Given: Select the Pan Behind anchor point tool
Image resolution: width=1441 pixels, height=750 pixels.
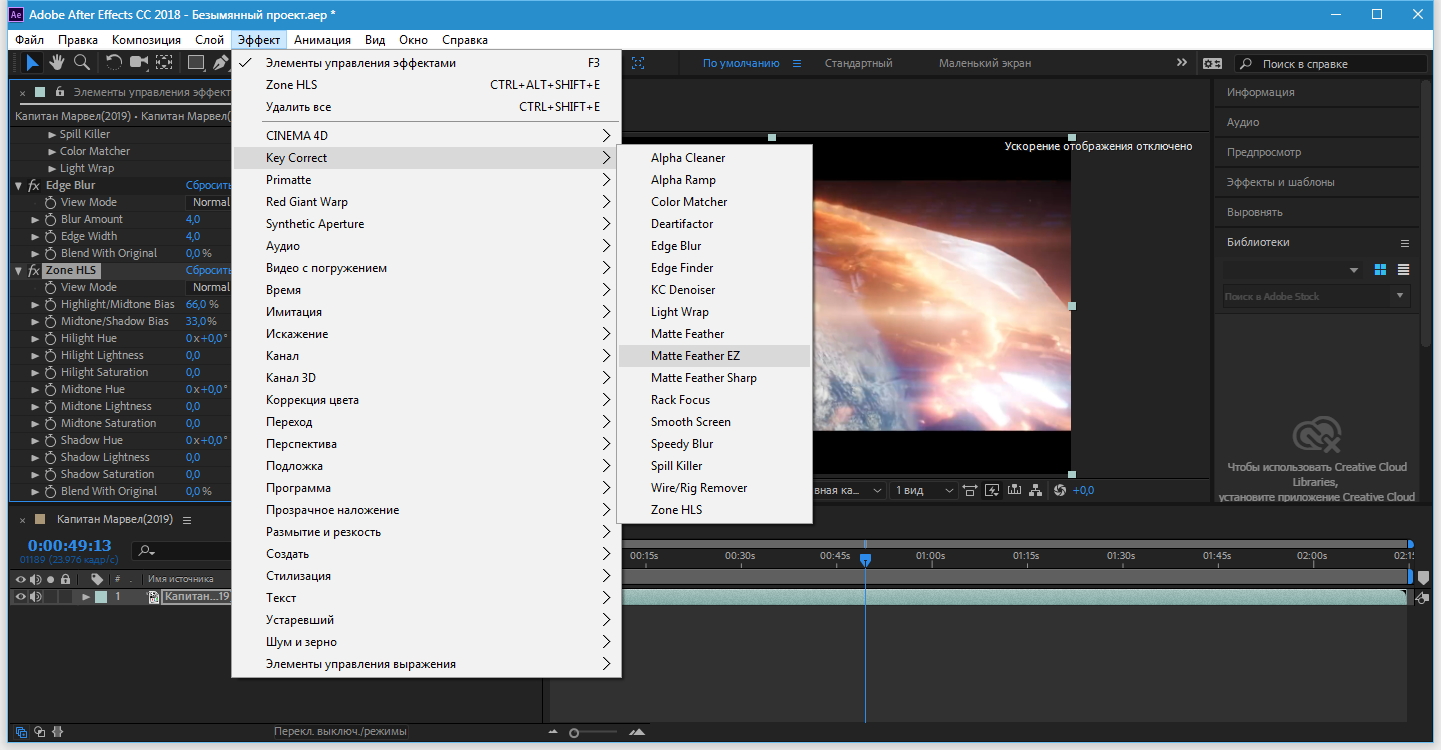Looking at the screenshot, I should 164,63.
